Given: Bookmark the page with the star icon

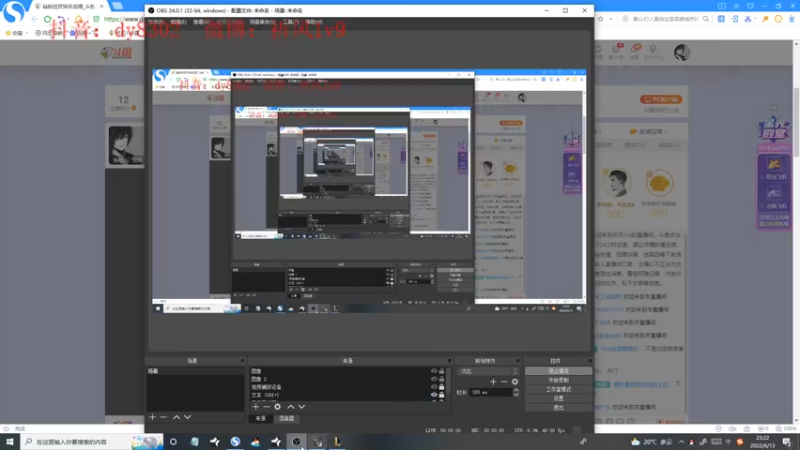Looking at the screenshot, I should 601,19.
